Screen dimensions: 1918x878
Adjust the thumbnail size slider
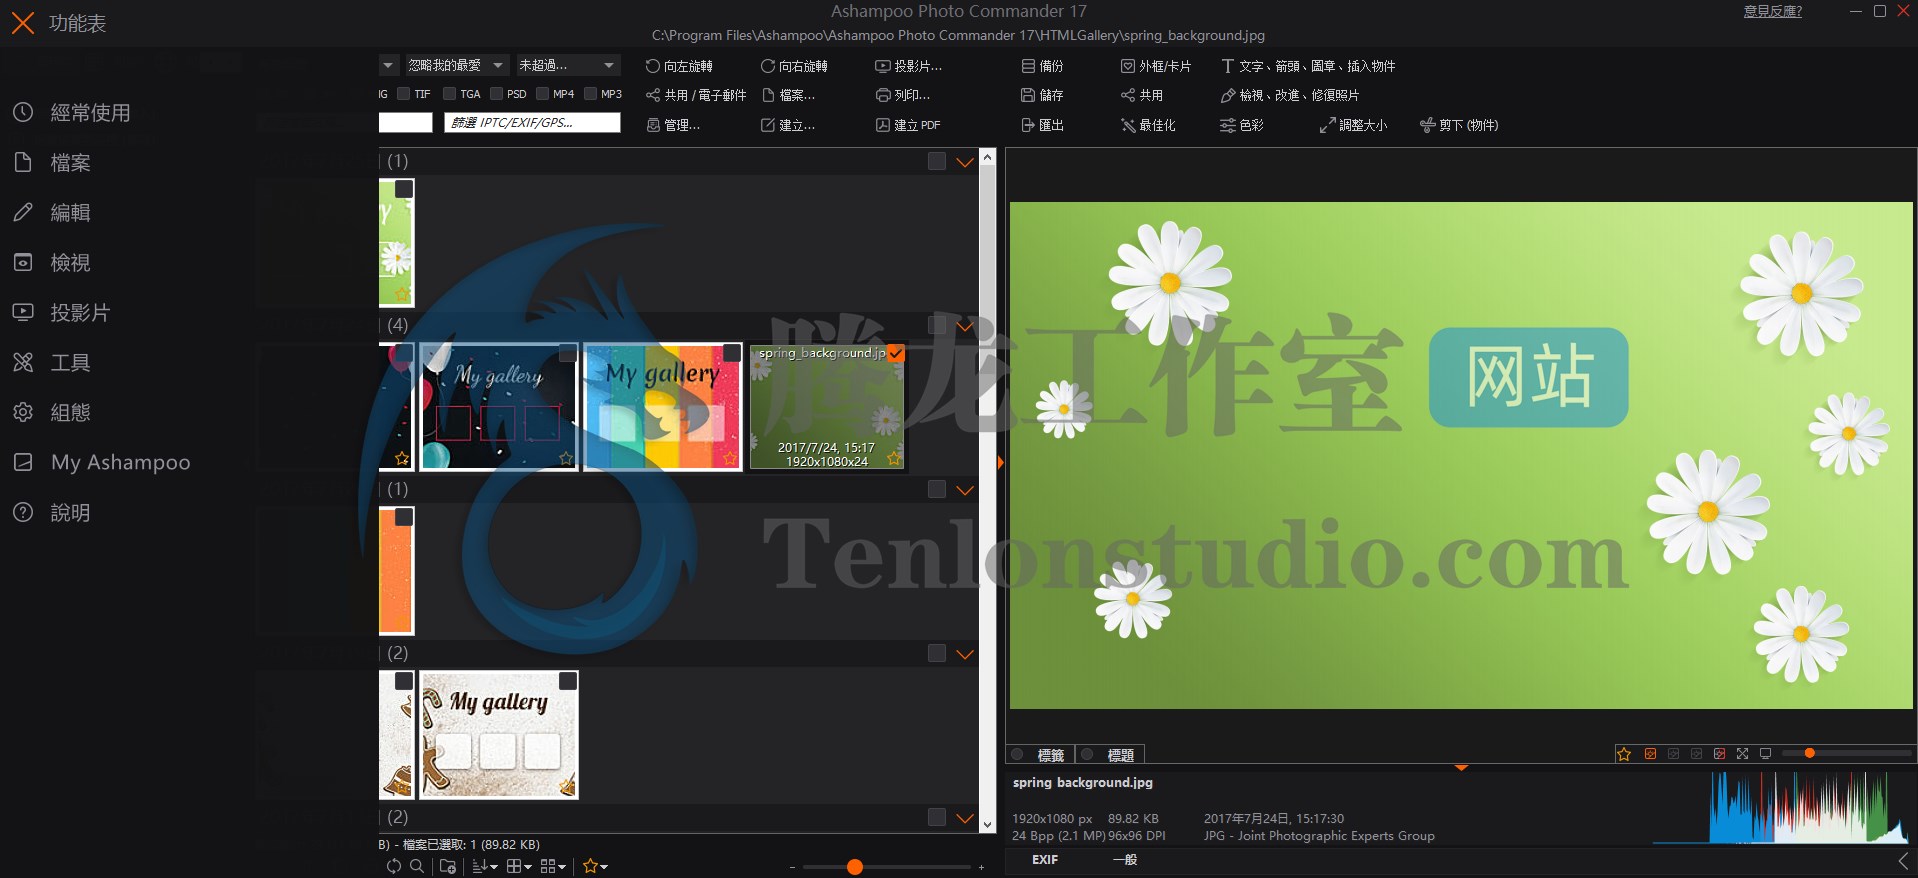click(855, 867)
